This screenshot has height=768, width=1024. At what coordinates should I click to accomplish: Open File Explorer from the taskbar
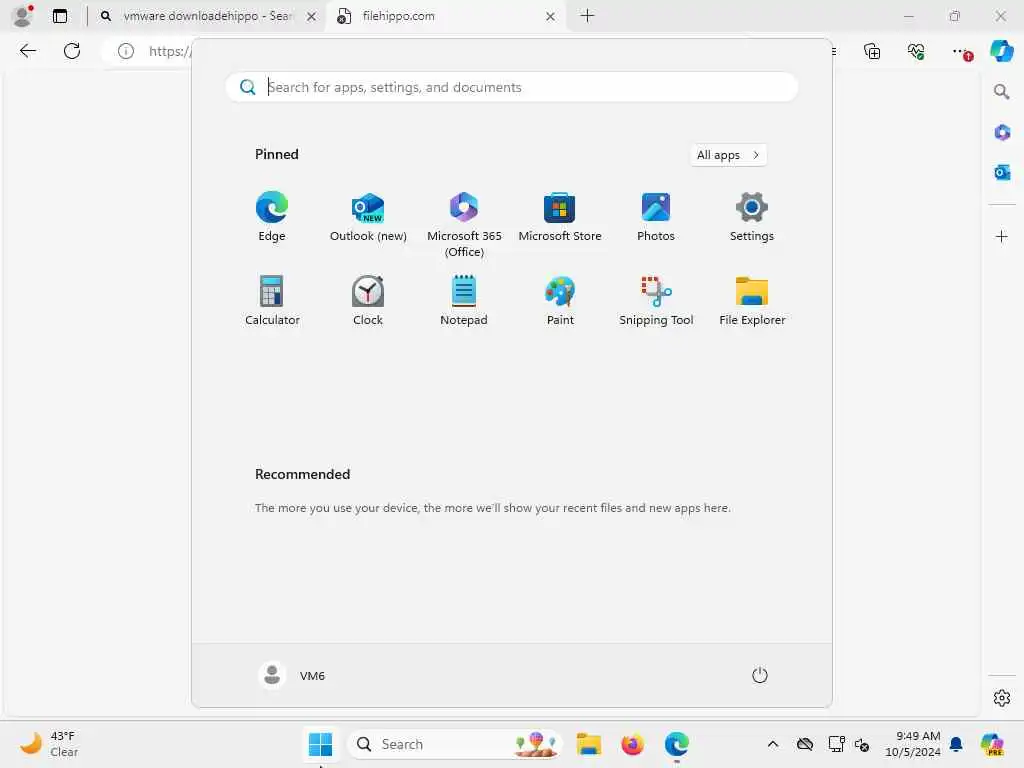(588, 744)
